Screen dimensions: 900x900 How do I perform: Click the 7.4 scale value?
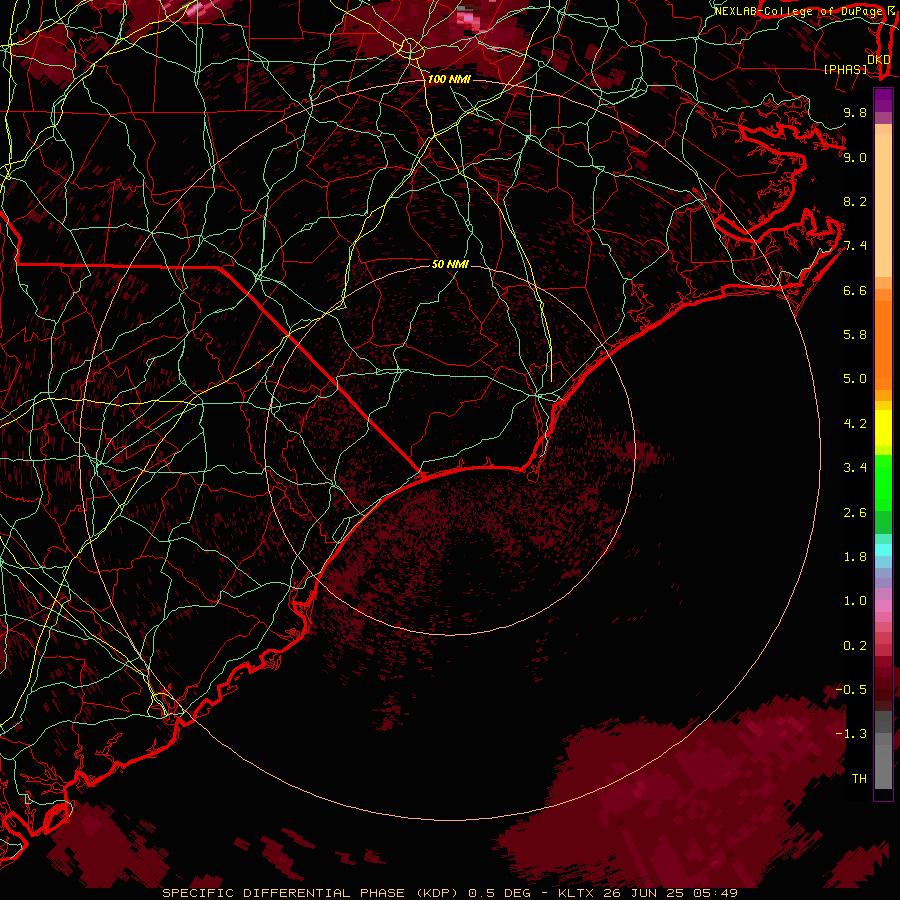[x=855, y=246]
